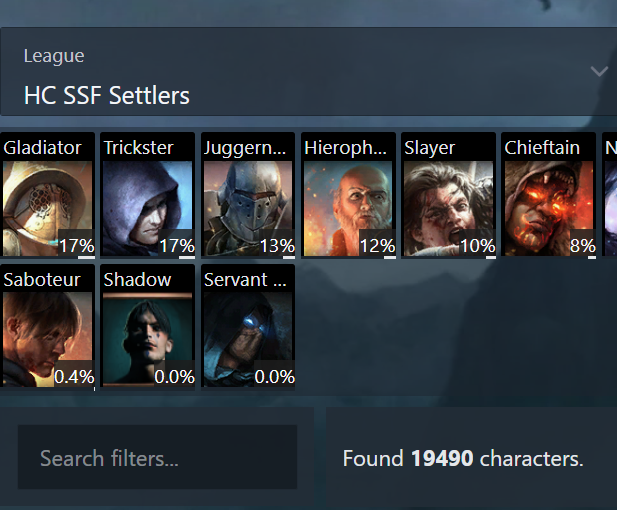
Task: Click the League label field
Action: (54, 56)
